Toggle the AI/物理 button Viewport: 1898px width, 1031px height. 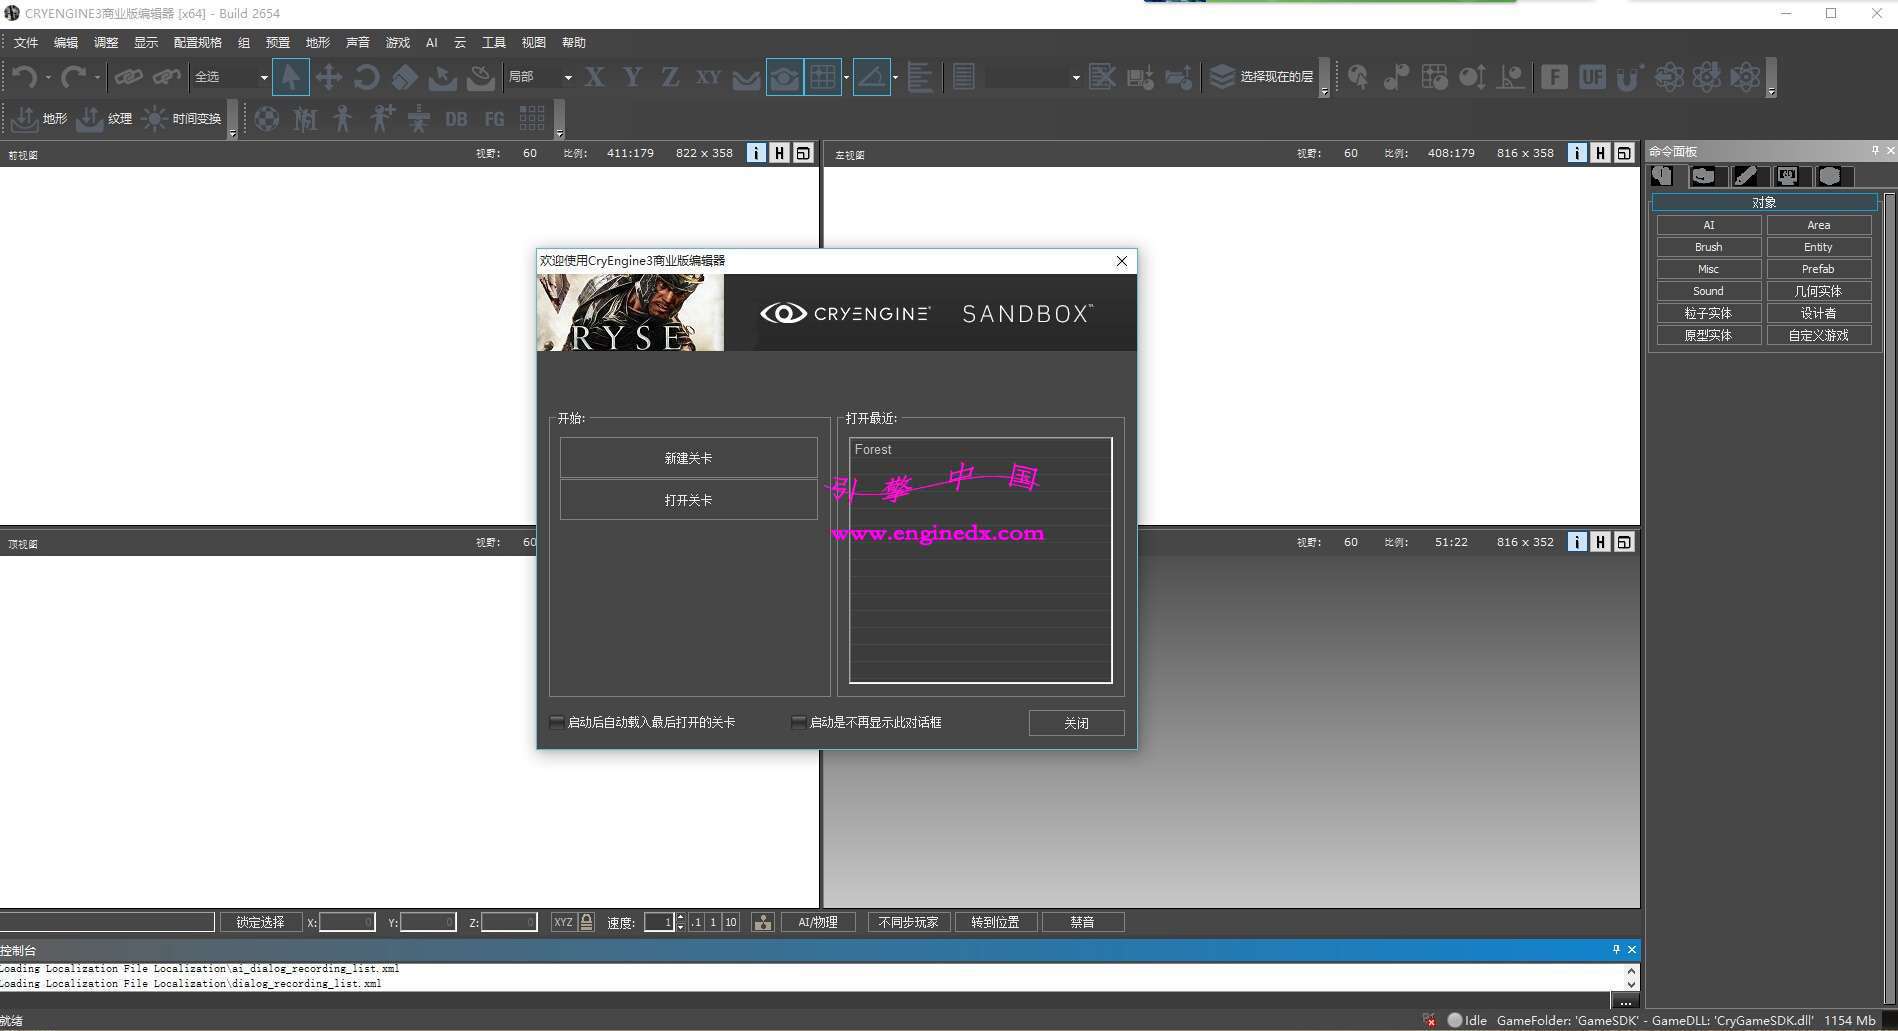[818, 922]
